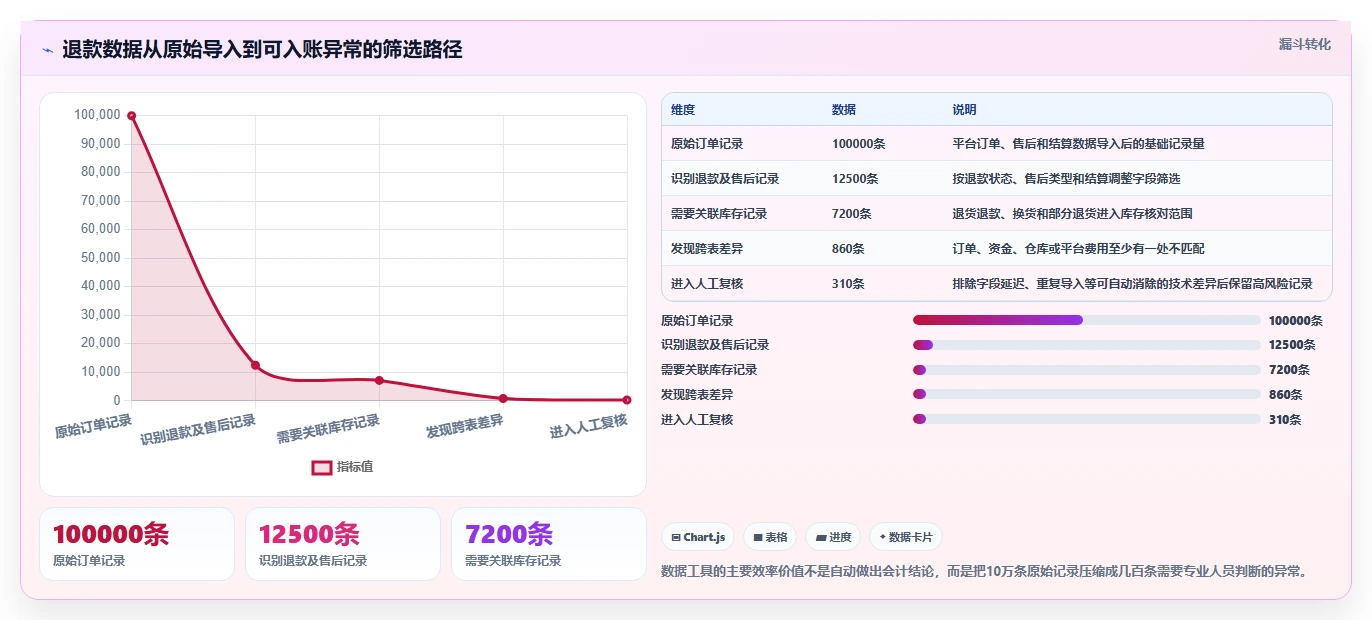Toggle the 指标值 legend swatch

click(321, 467)
